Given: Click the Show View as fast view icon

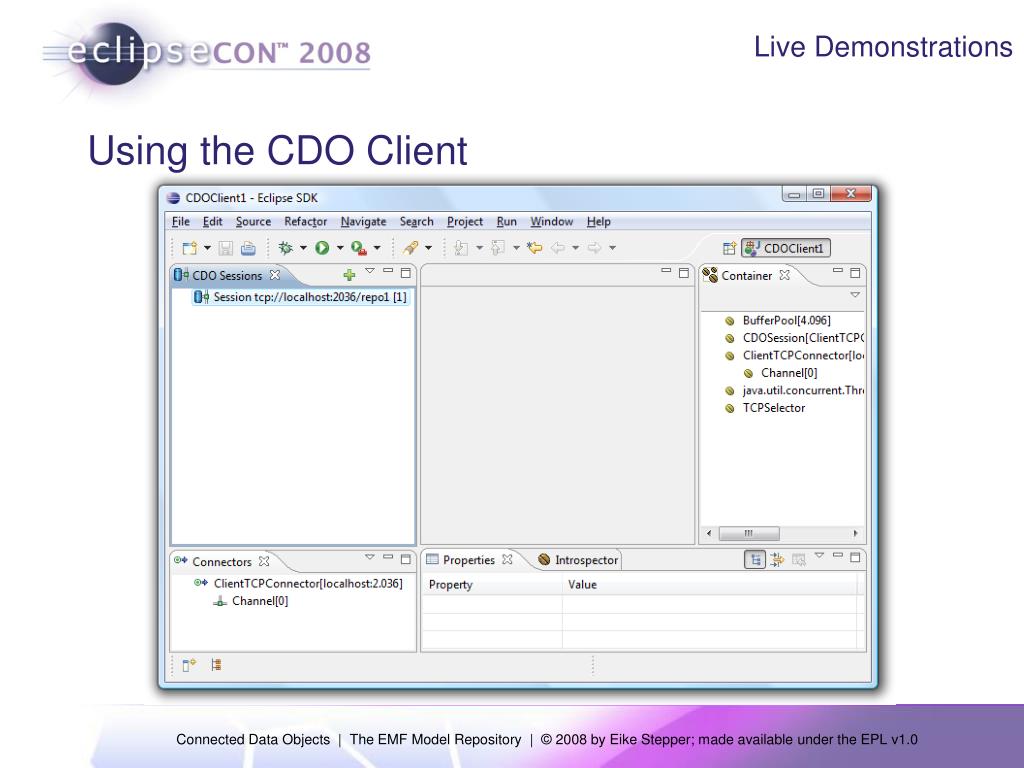Looking at the screenshot, I should click(189, 665).
